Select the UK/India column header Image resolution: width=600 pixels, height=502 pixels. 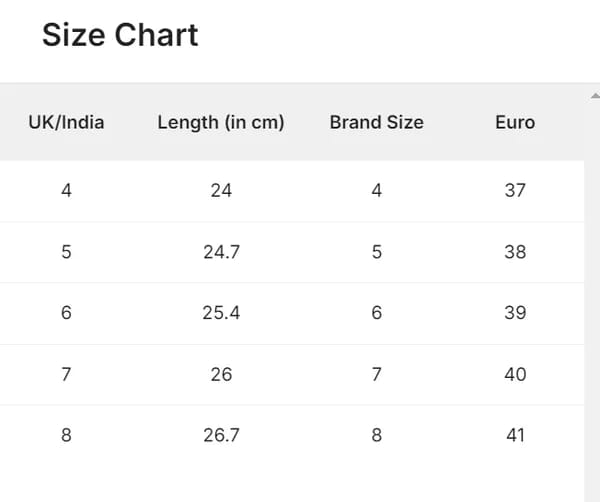66,123
